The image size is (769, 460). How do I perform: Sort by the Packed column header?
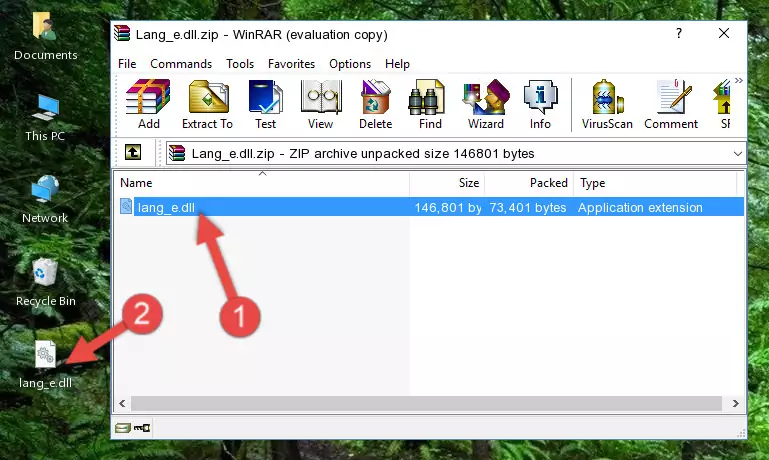[529, 183]
